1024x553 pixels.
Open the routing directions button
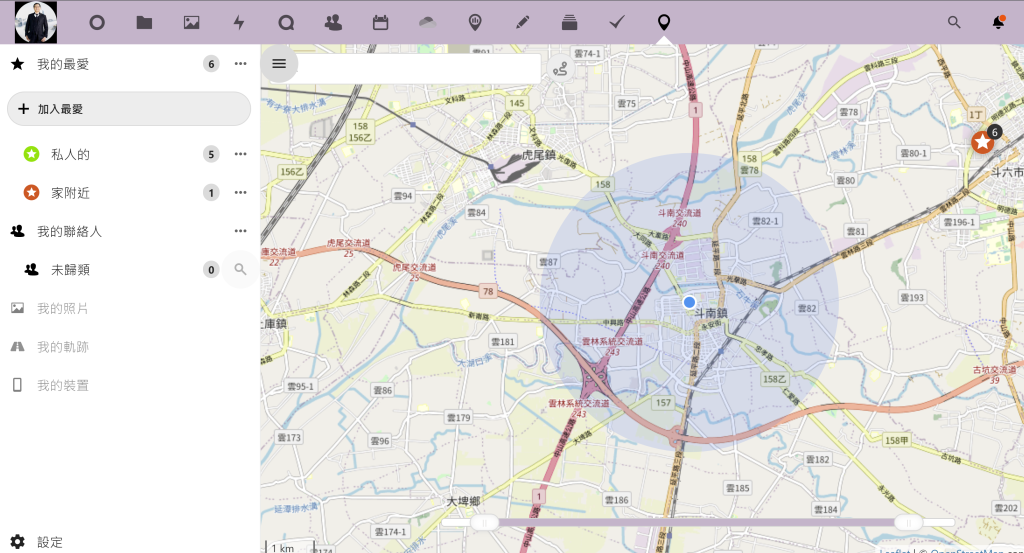(x=560, y=69)
